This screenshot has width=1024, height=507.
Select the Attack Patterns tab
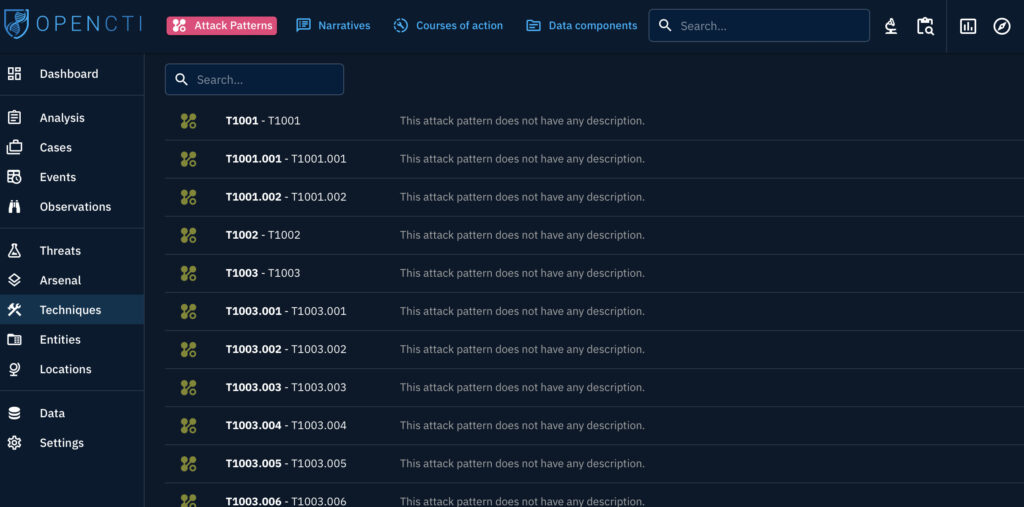221,26
